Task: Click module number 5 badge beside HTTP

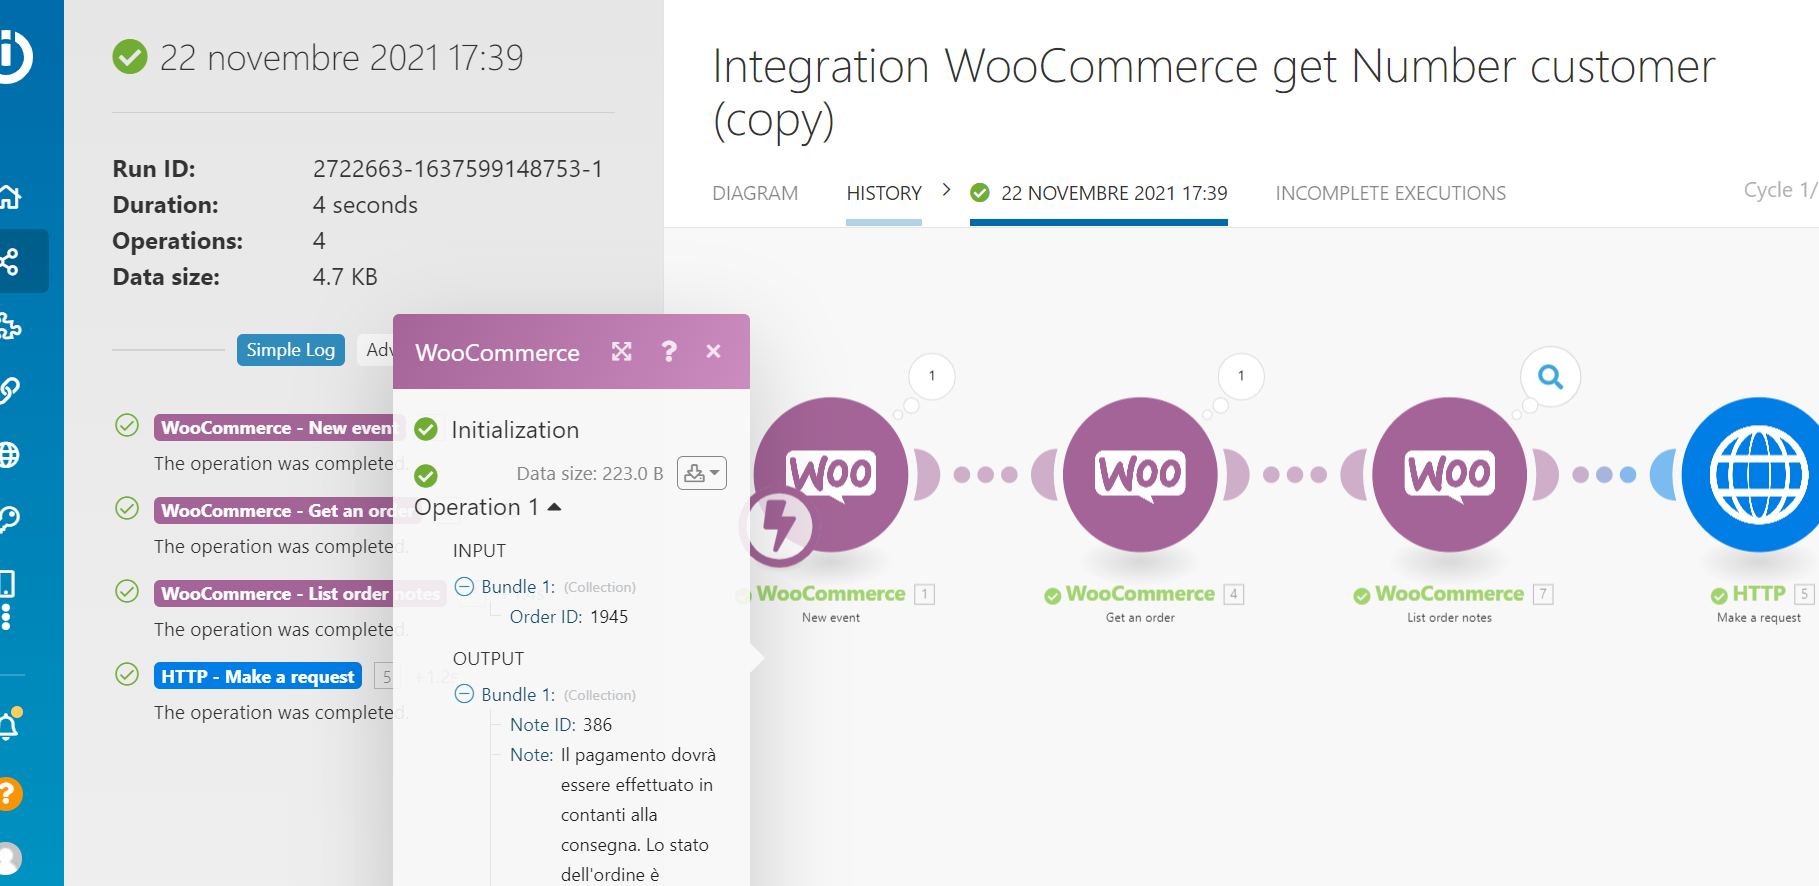Action: pyautogui.click(x=1804, y=594)
